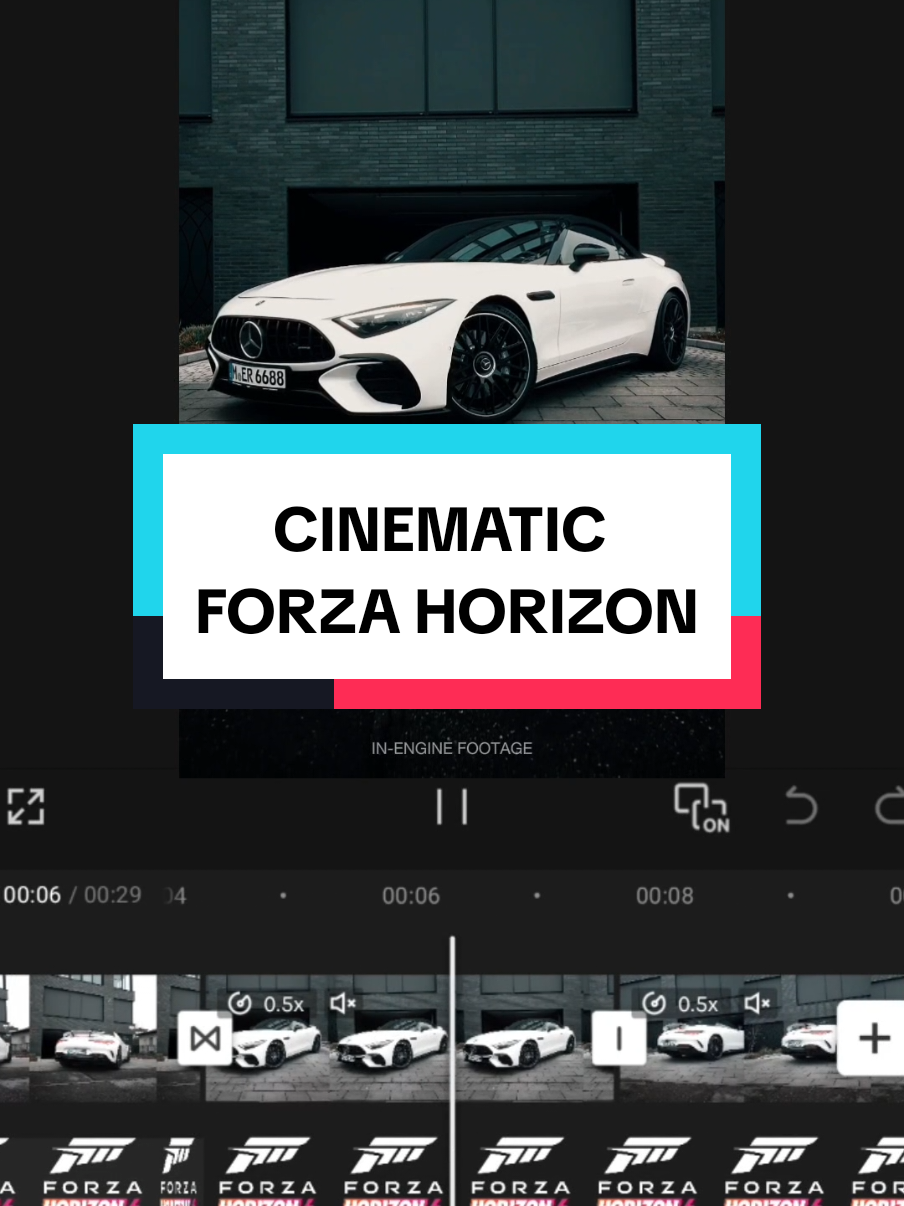Click the 00:06 / 00:29 time readout
This screenshot has height=1206, width=904.
72,894
